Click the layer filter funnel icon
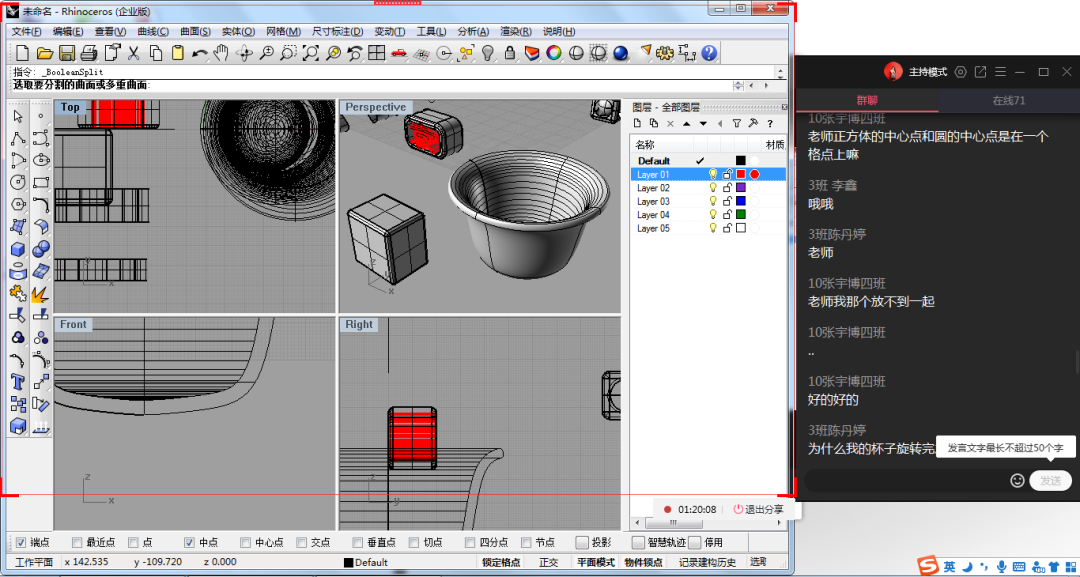The height and width of the screenshot is (577, 1080). point(736,123)
